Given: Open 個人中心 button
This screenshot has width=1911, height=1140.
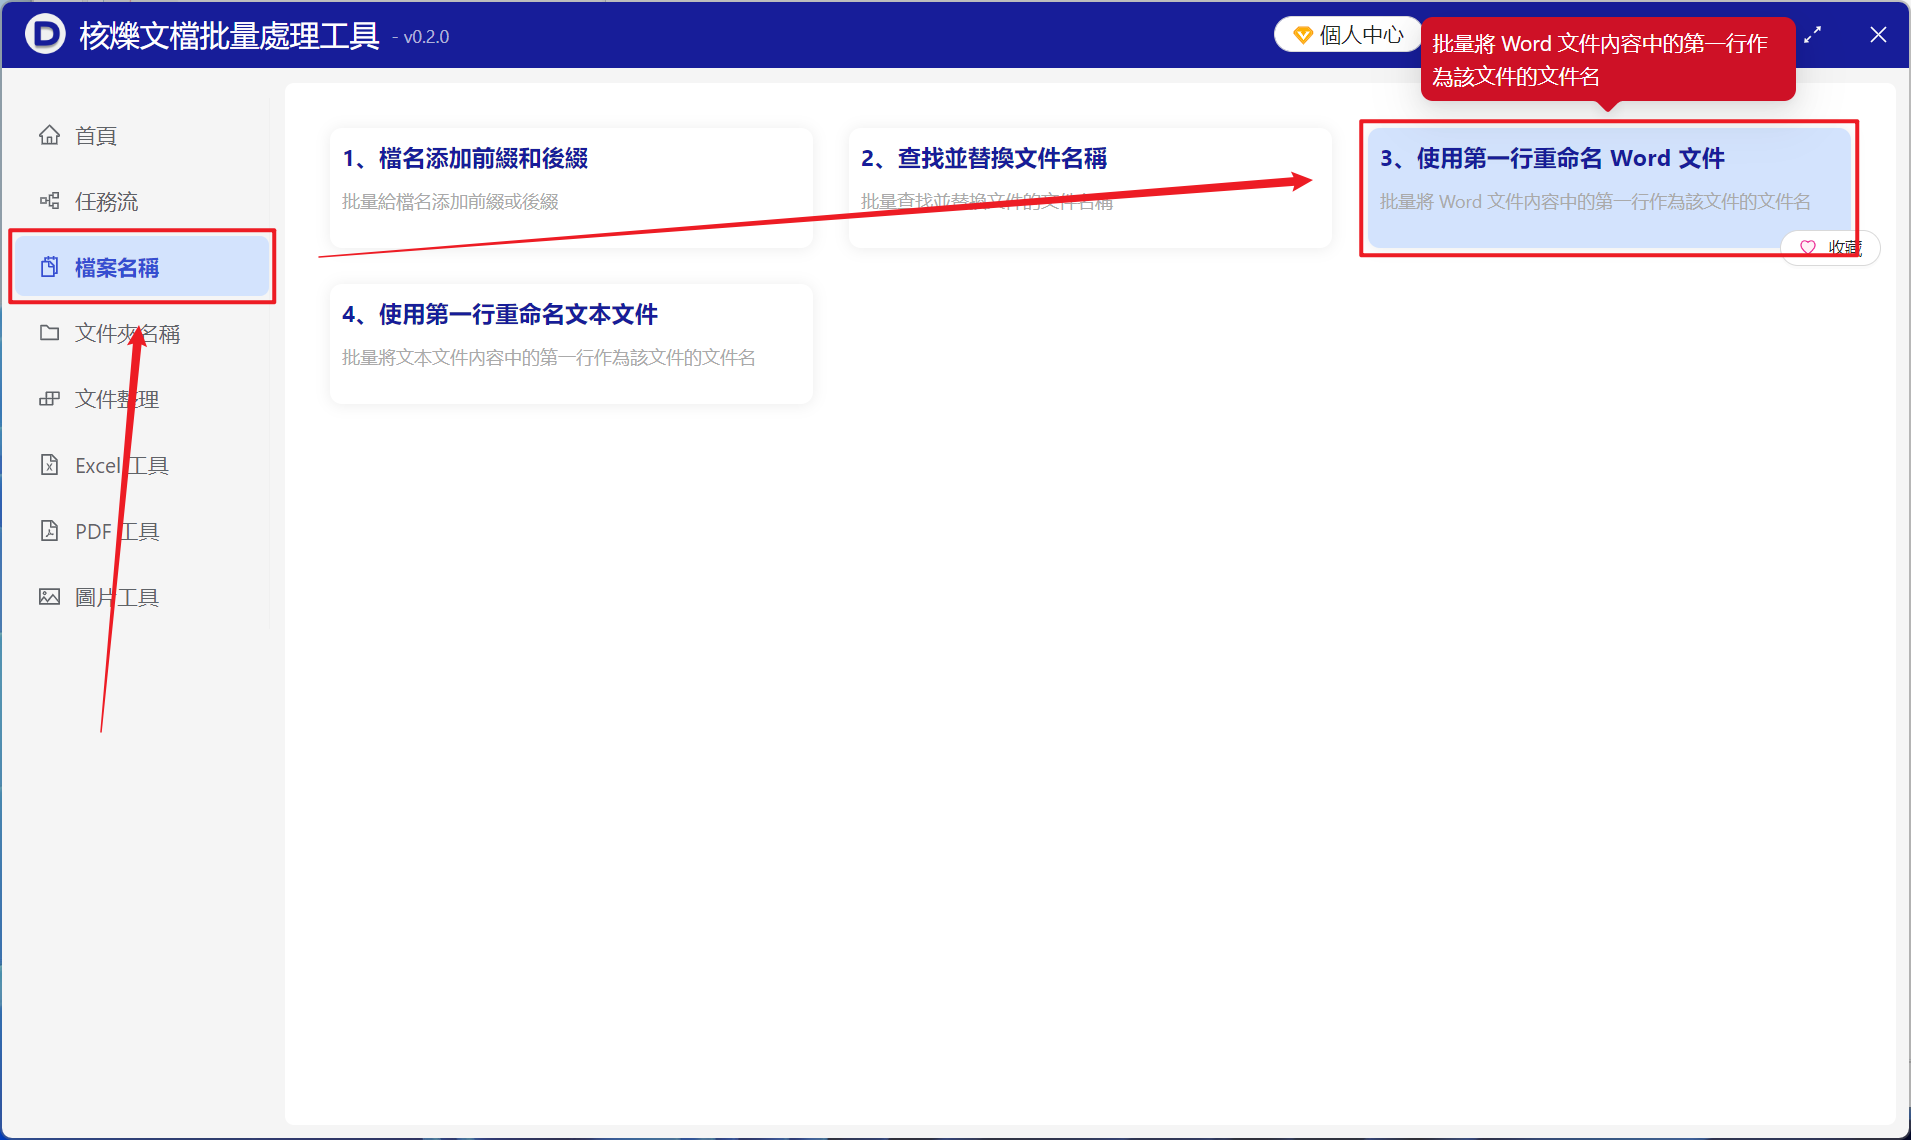Looking at the screenshot, I should 1348,35.
